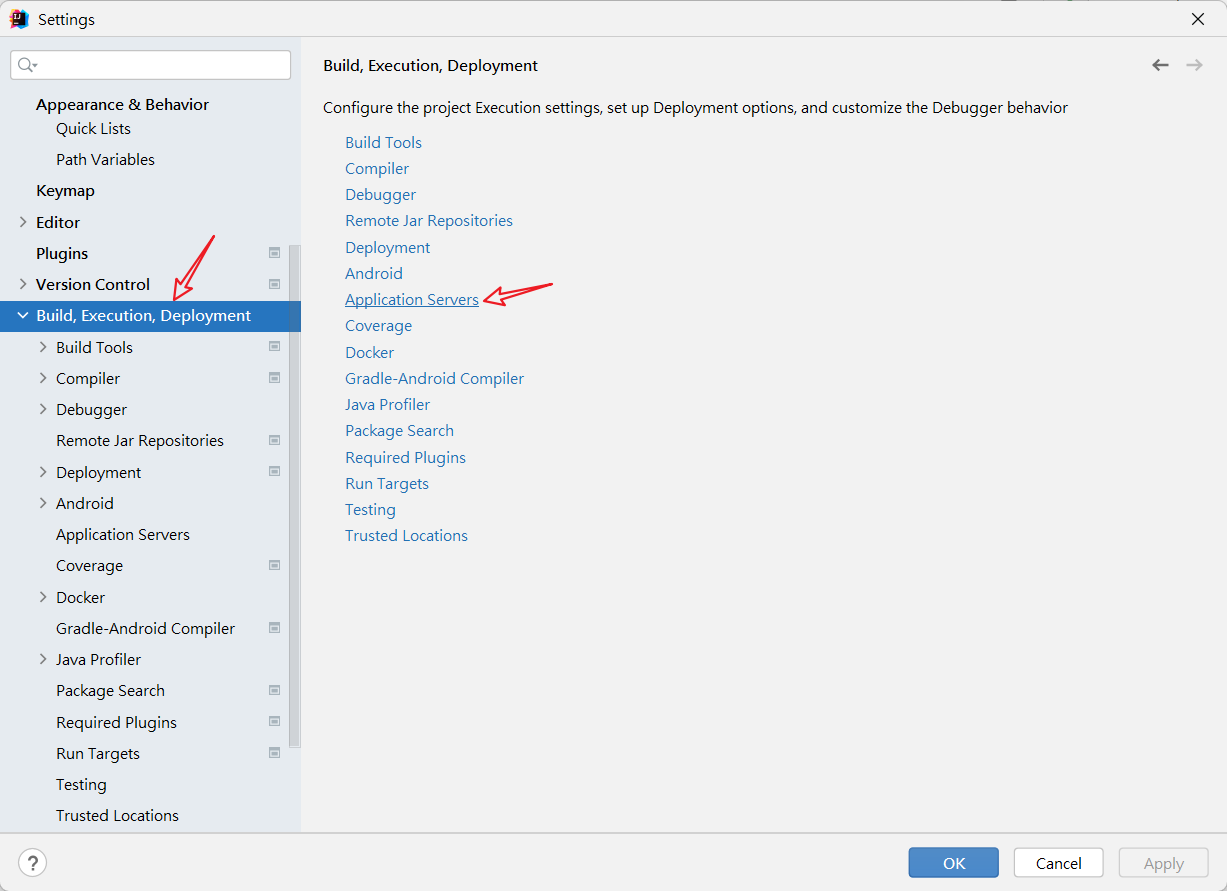
Task: Expand the Build Tools subtree
Action: click(x=43, y=347)
